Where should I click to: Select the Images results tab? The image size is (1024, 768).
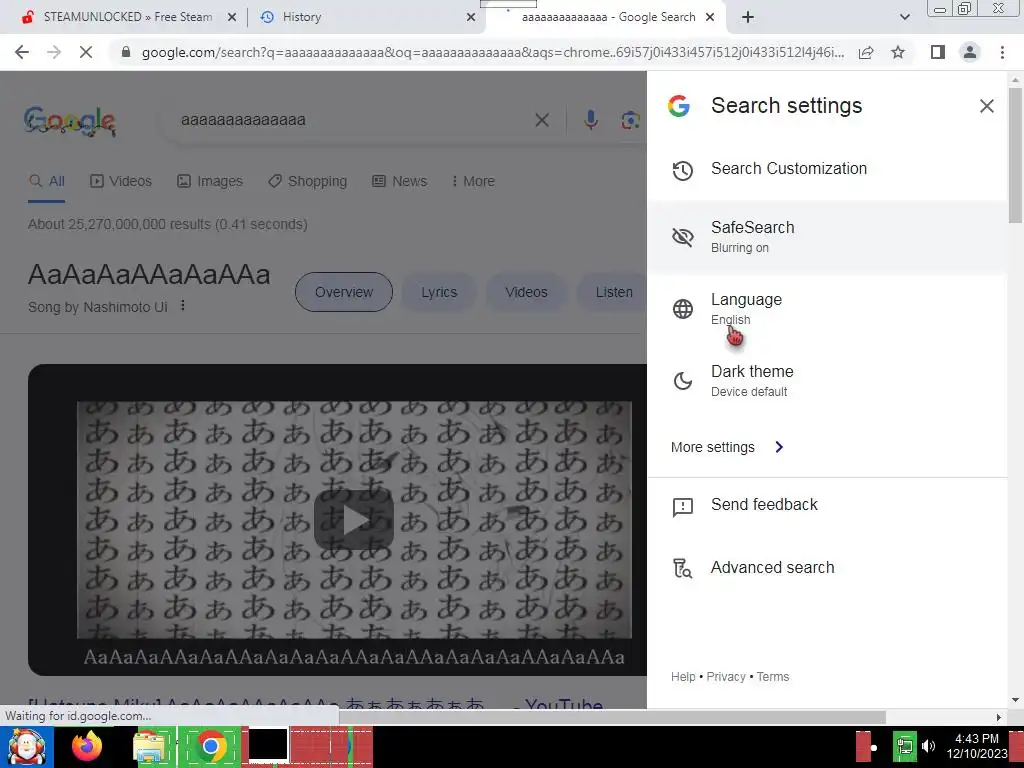[210, 182]
